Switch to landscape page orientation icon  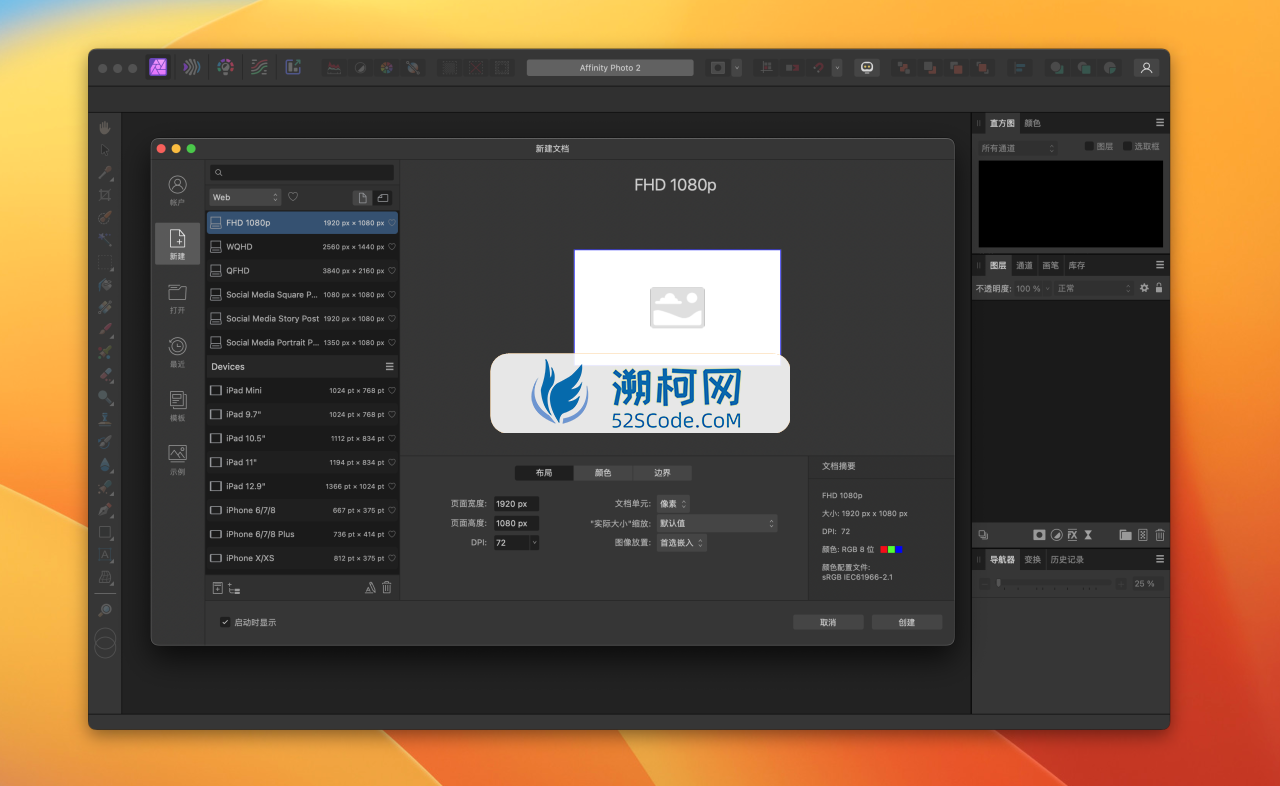382,197
